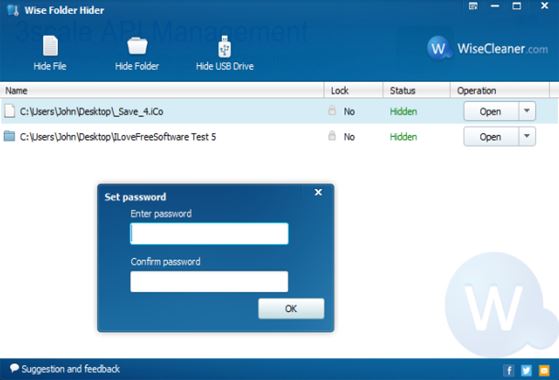Viewport: 559px width, 380px height.
Task: Click the Hide USB Drive icon
Action: [x=225, y=46]
